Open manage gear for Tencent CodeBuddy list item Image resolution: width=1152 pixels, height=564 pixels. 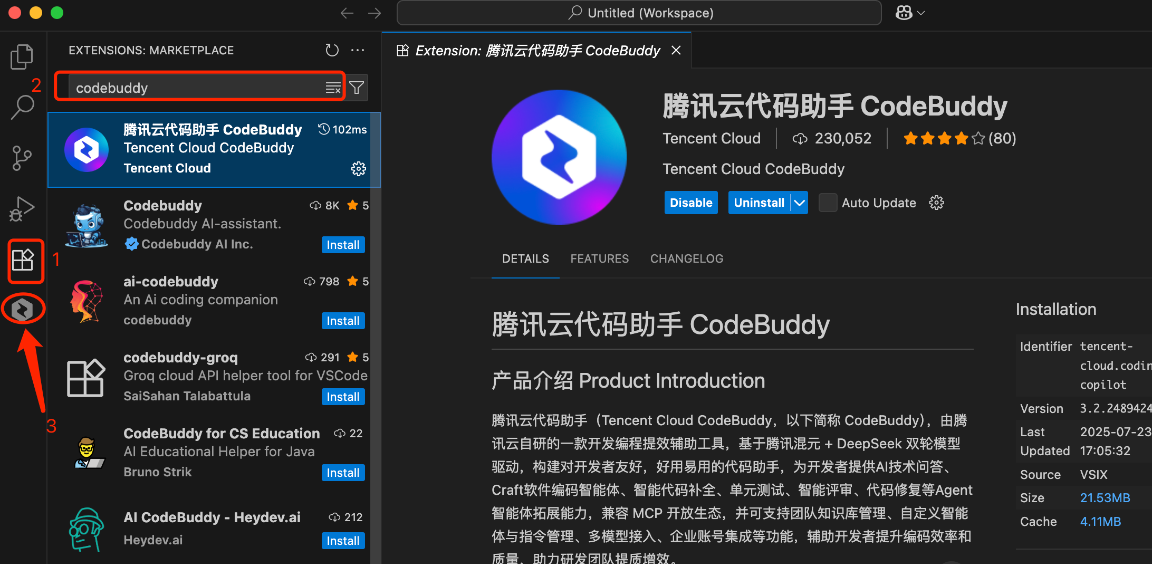pos(359,169)
